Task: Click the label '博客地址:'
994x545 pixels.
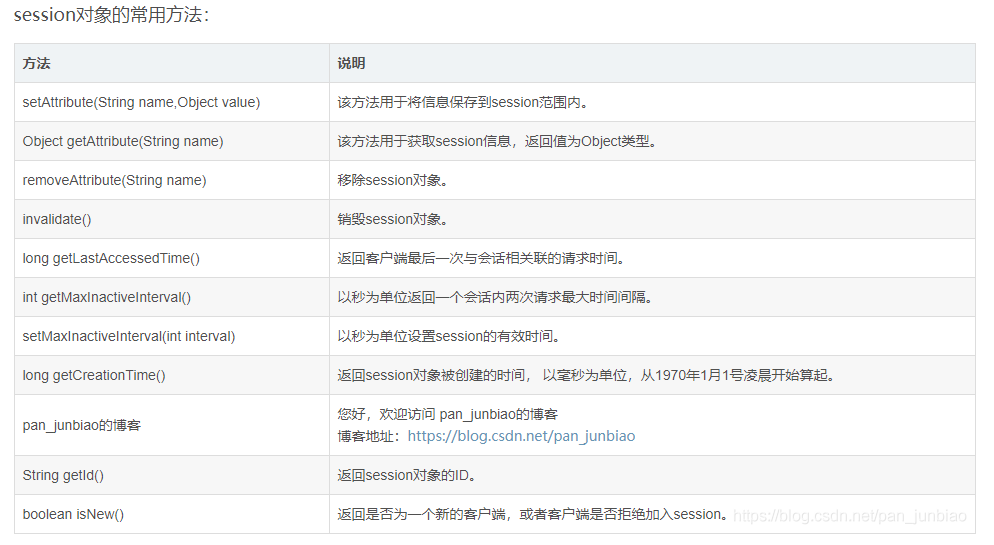Action: [x=370, y=436]
